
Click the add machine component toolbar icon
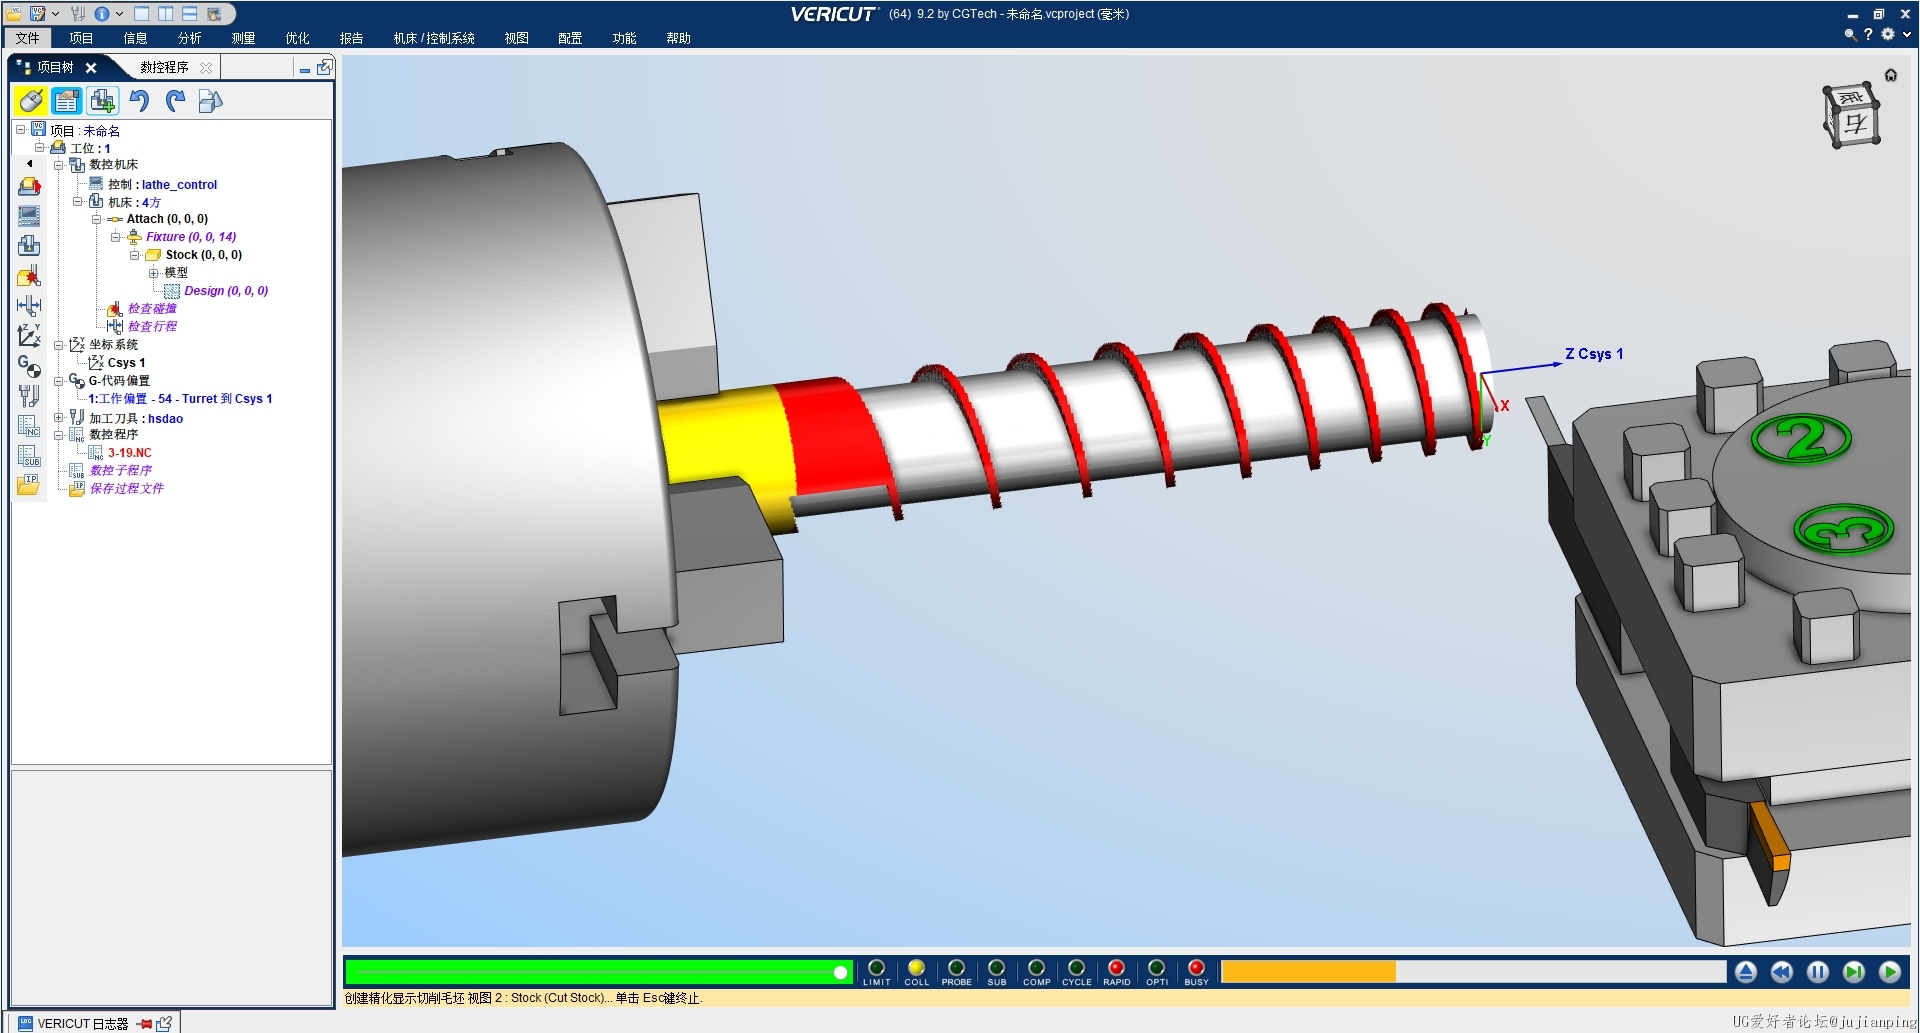(103, 101)
